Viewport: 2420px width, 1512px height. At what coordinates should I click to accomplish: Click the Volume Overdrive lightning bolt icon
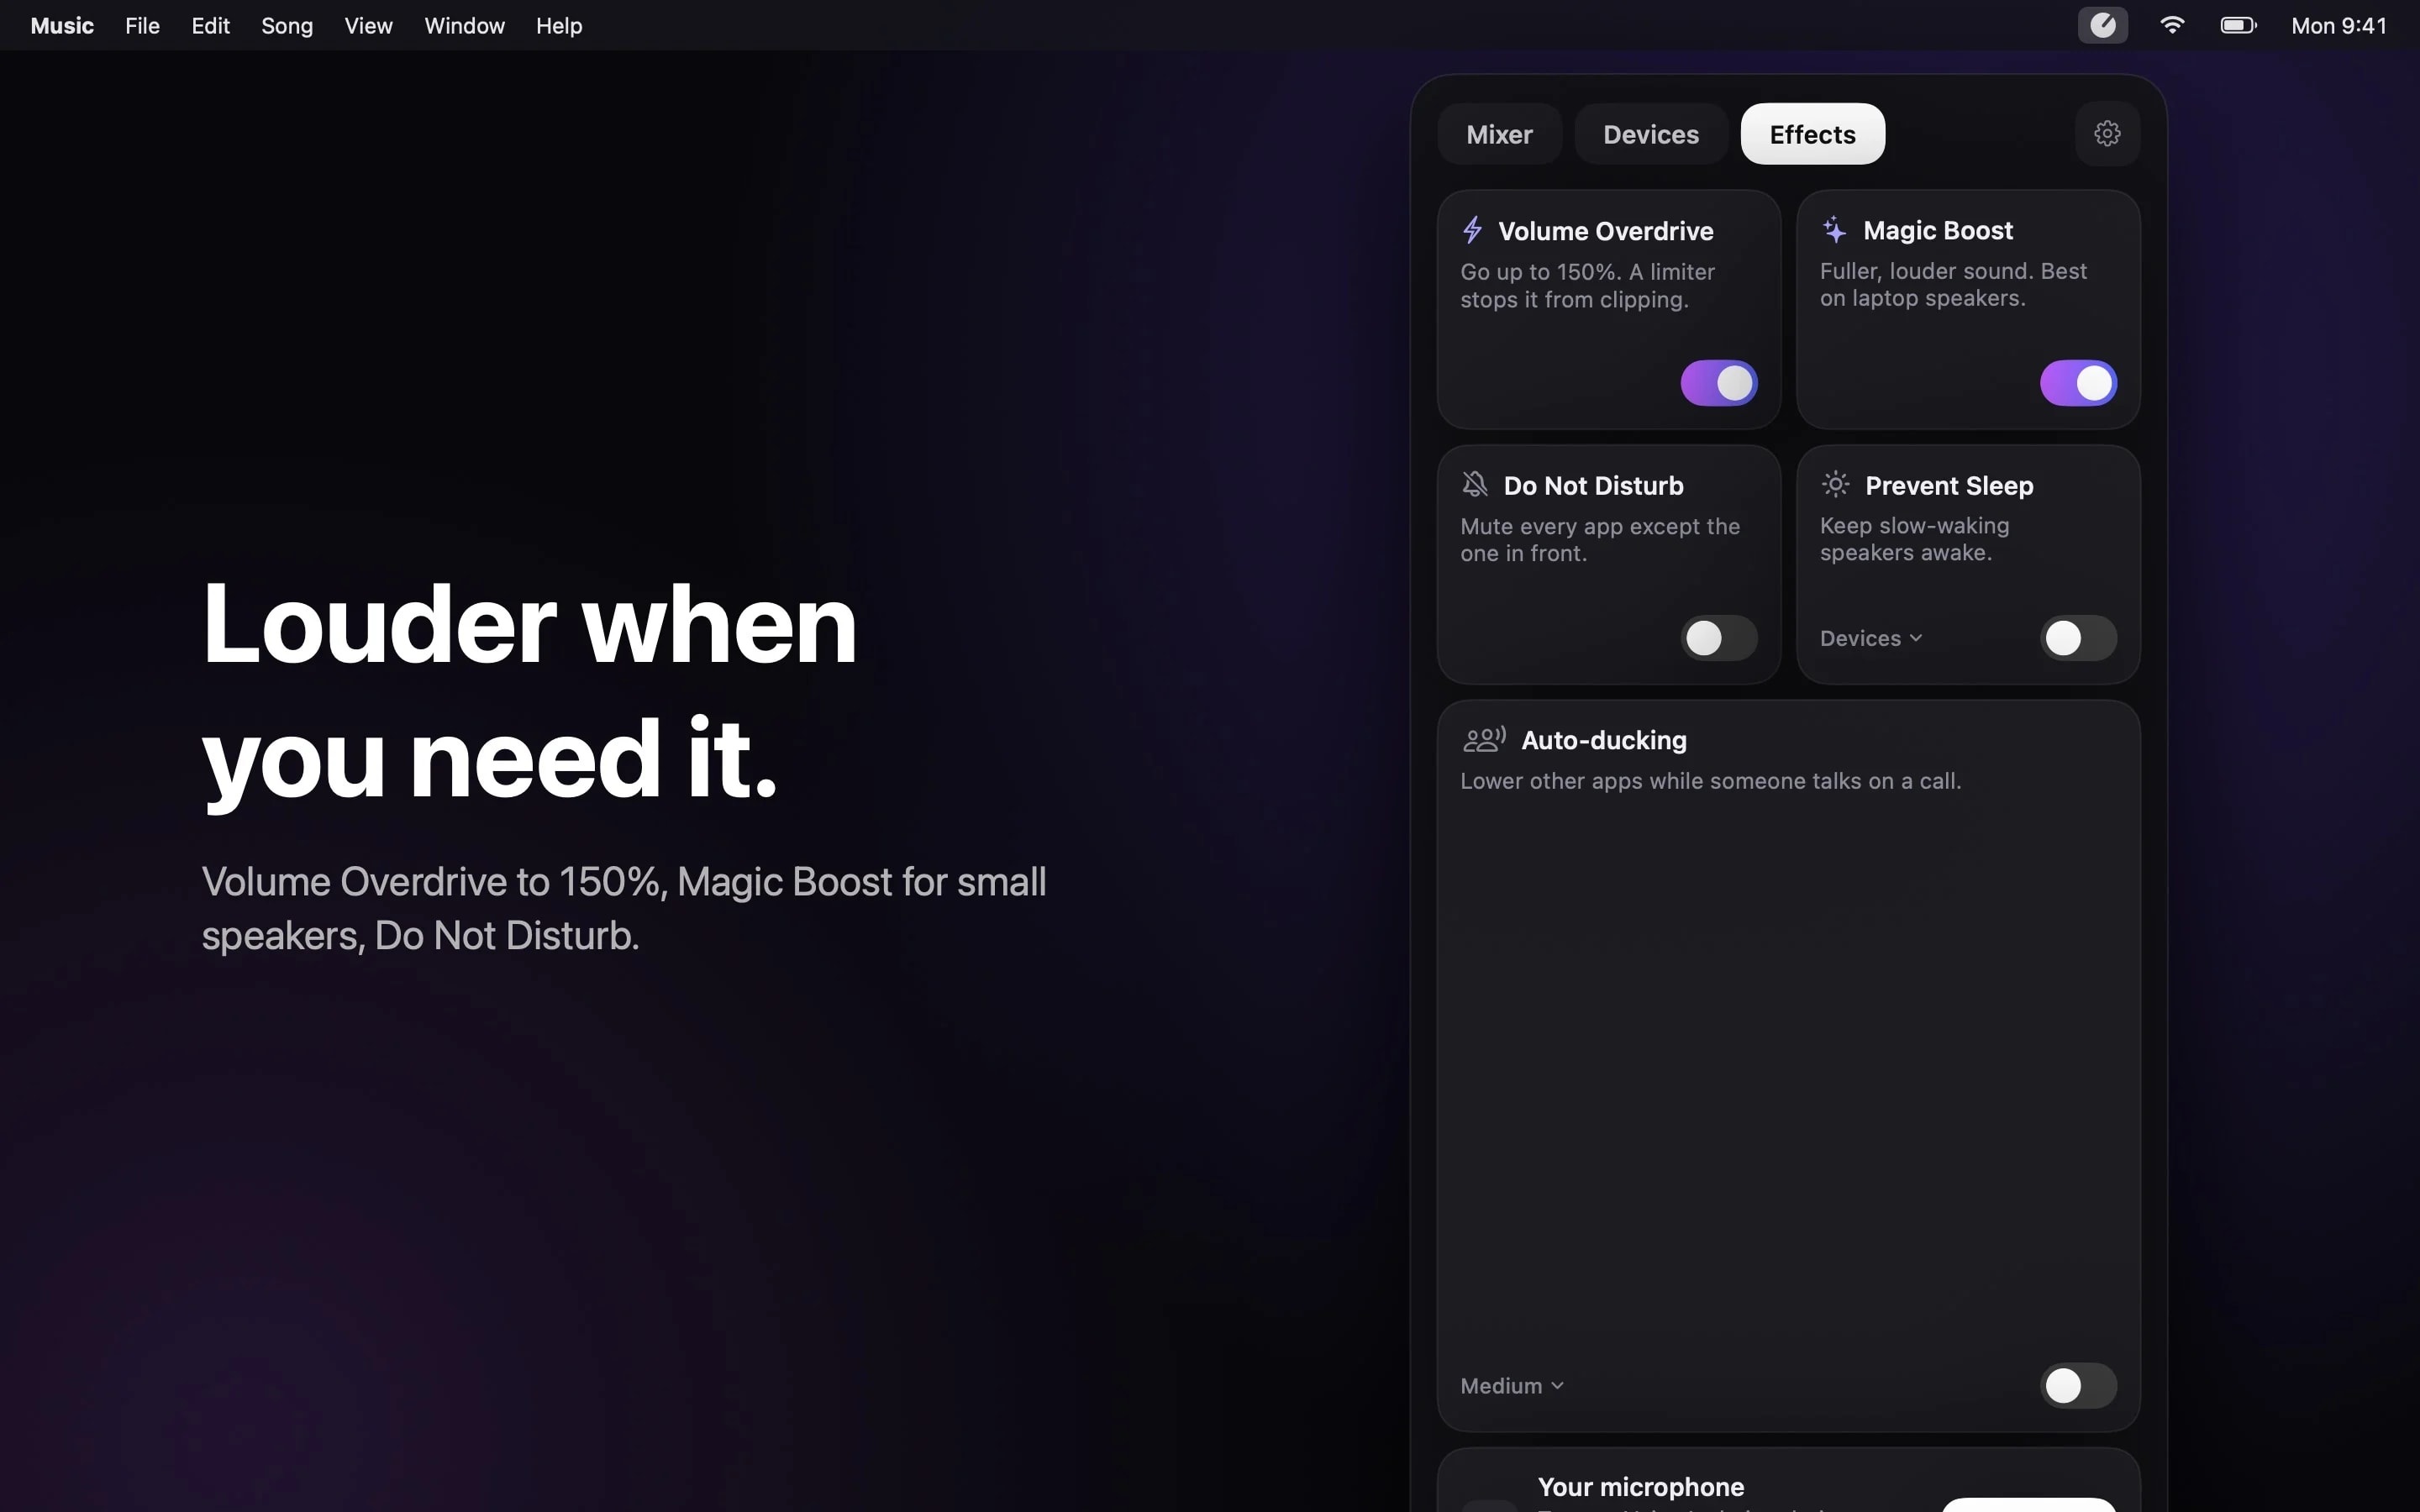pyautogui.click(x=1472, y=230)
